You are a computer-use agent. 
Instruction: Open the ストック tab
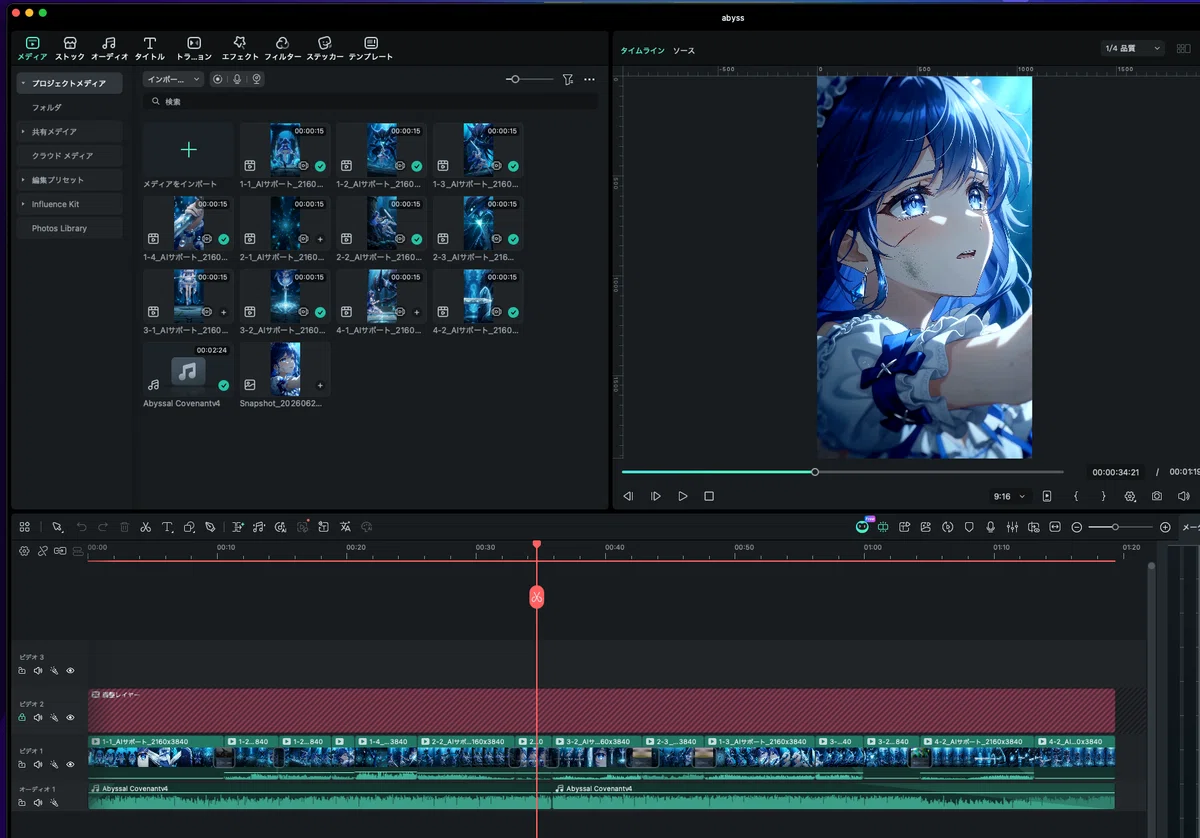tap(69, 48)
